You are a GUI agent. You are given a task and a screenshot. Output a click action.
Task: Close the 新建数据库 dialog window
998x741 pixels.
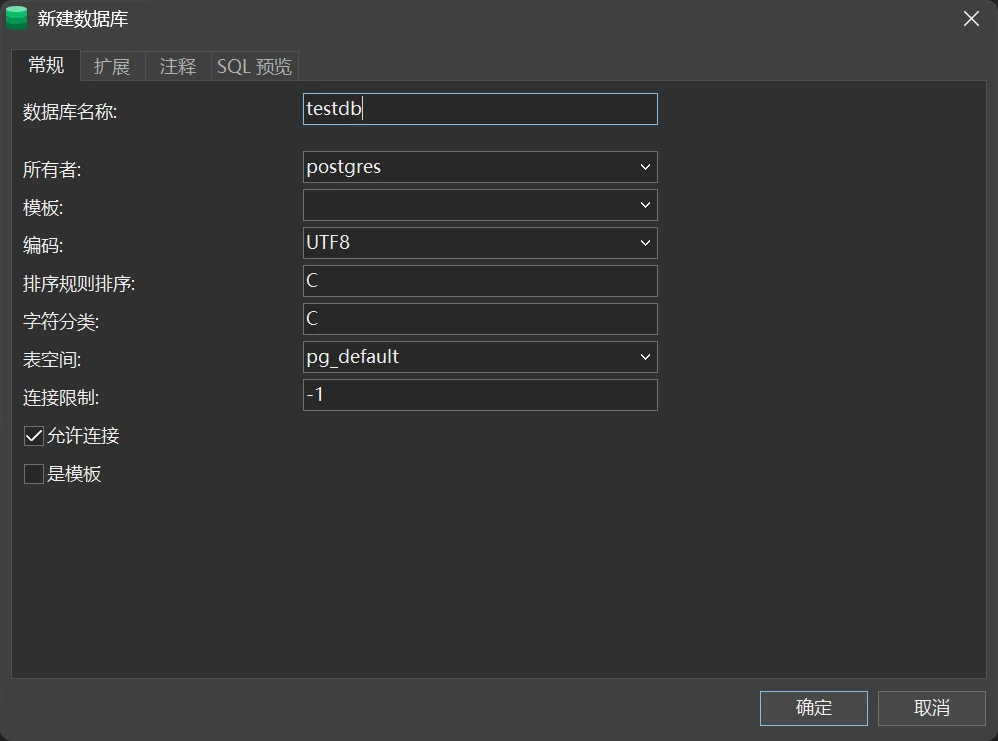point(970,19)
